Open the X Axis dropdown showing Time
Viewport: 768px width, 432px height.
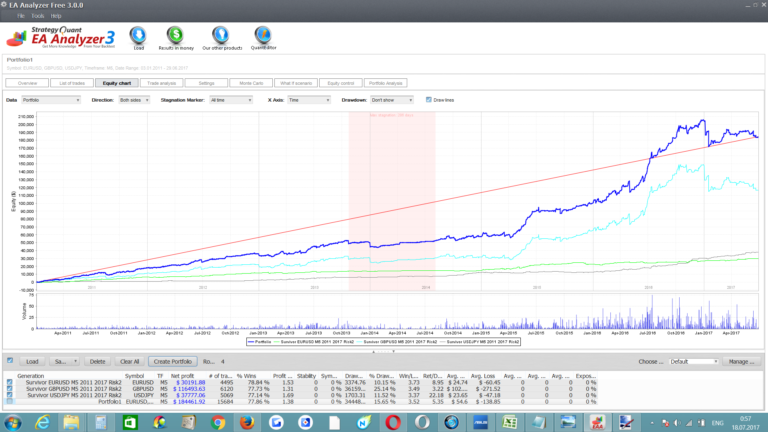(309, 100)
